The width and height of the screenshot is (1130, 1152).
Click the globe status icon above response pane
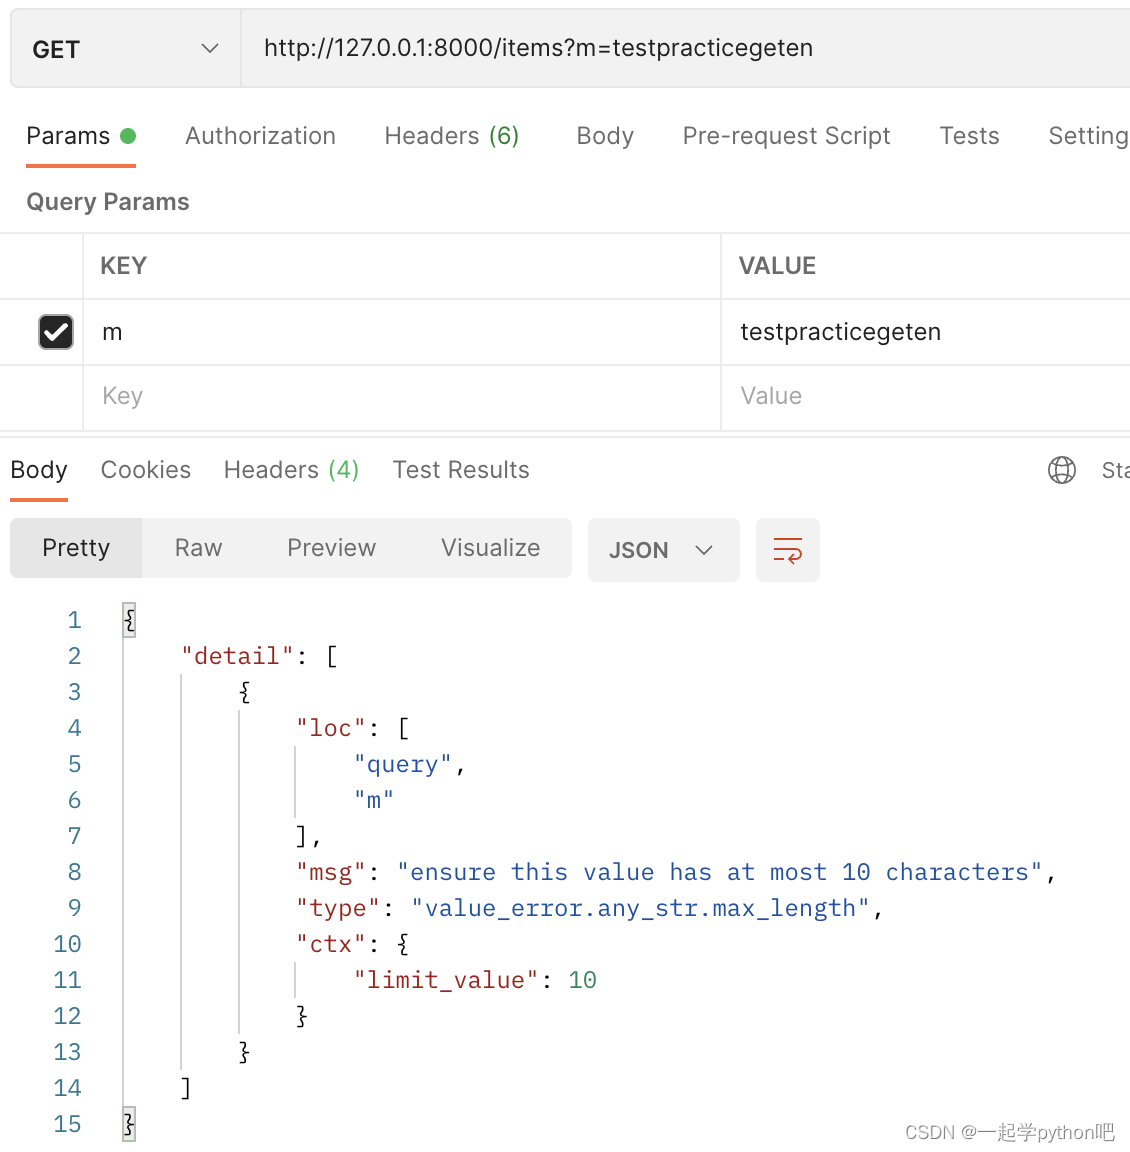(1061, 470)
